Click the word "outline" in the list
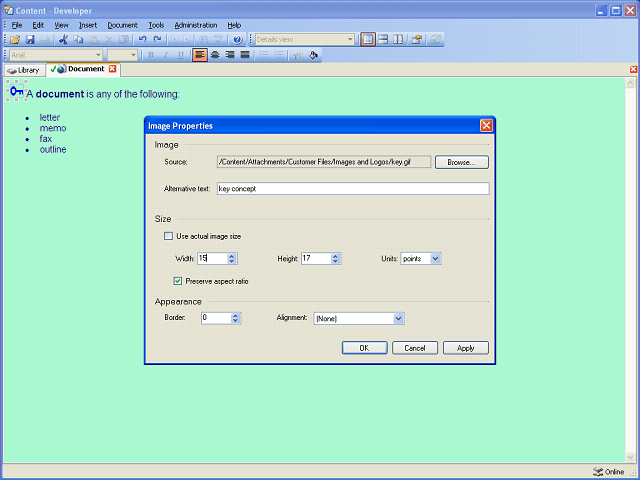 53,149
